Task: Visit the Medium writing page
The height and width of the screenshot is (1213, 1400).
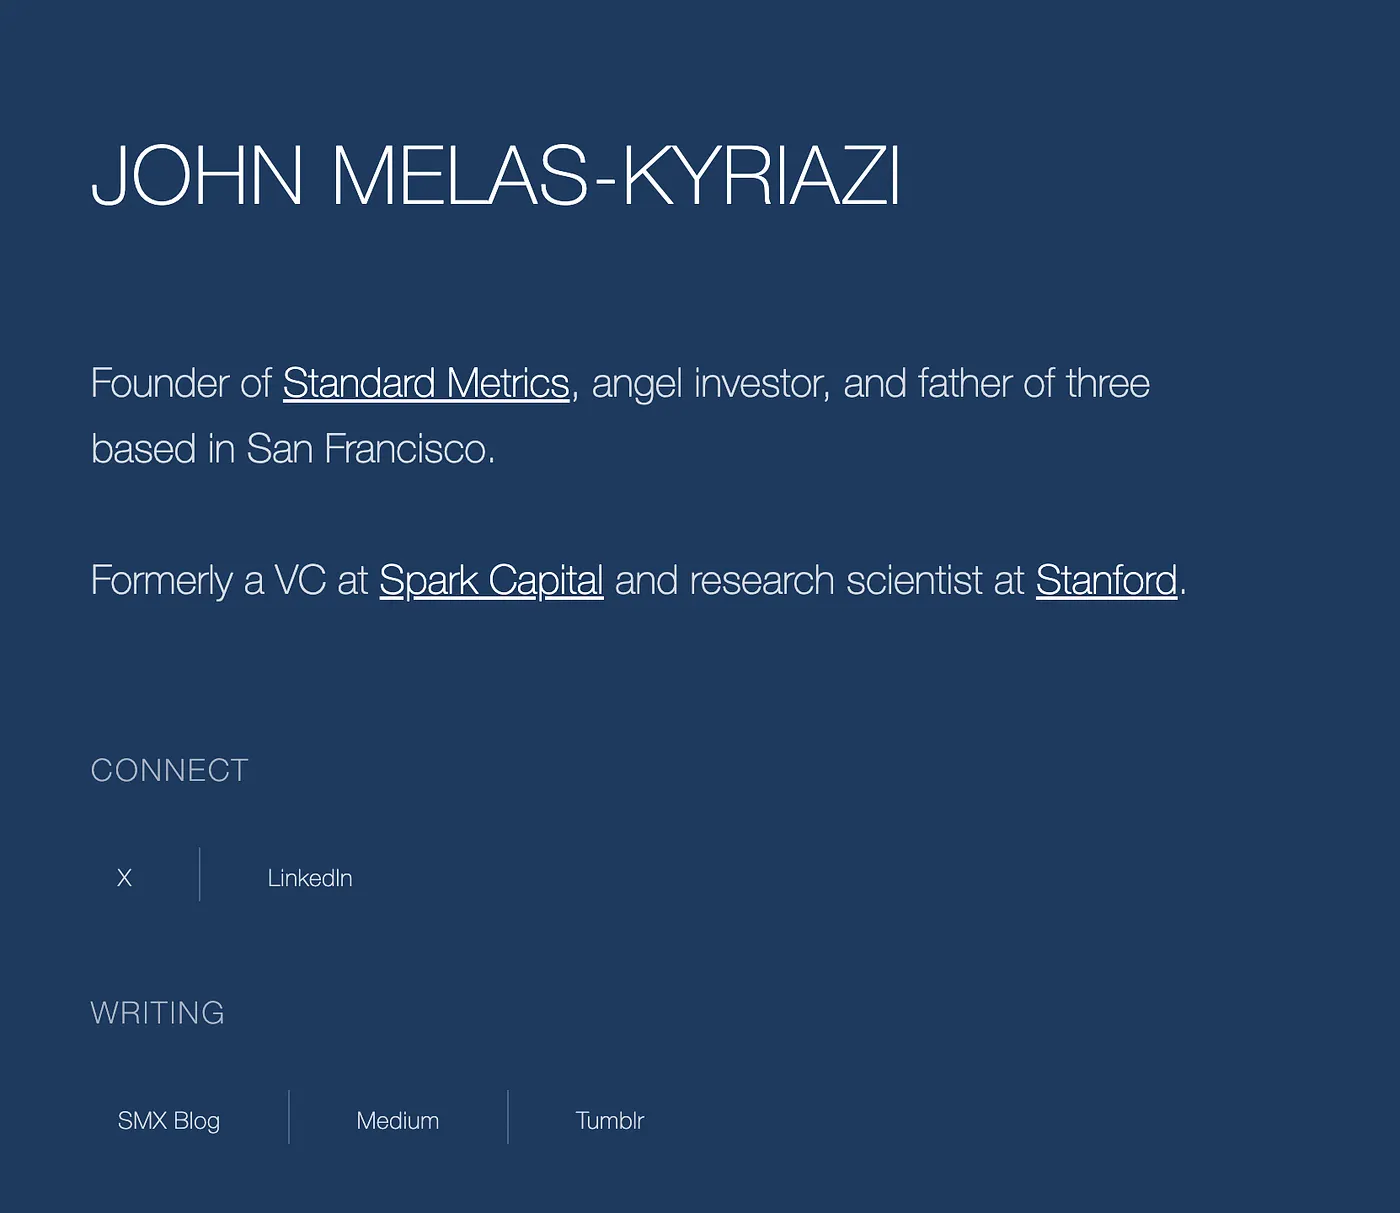Action: pos(397,1120)
